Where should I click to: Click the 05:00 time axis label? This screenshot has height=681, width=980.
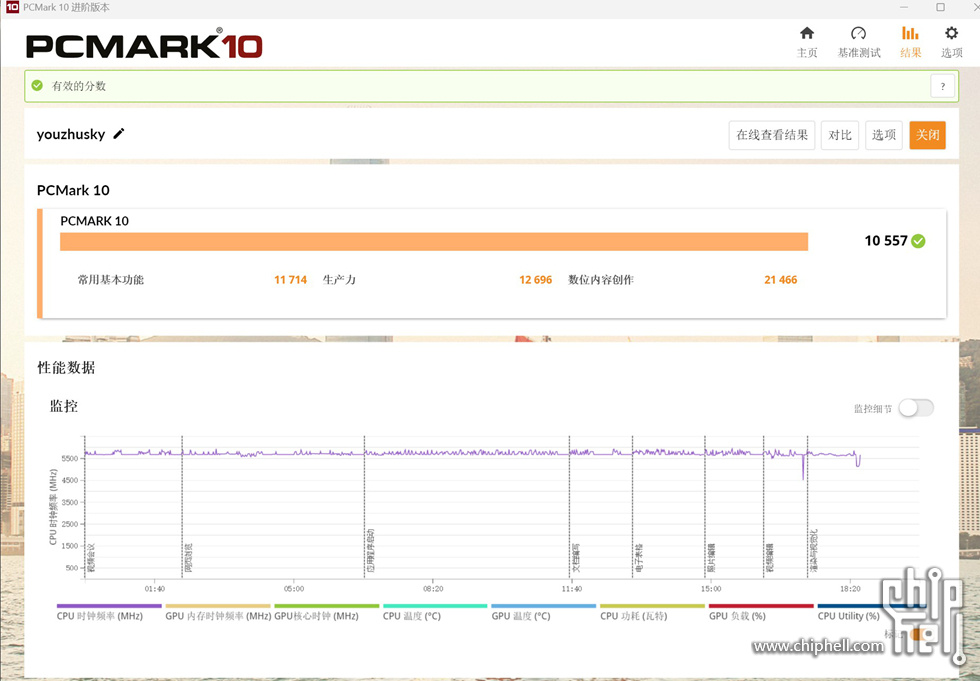click(x=294, y=589)
